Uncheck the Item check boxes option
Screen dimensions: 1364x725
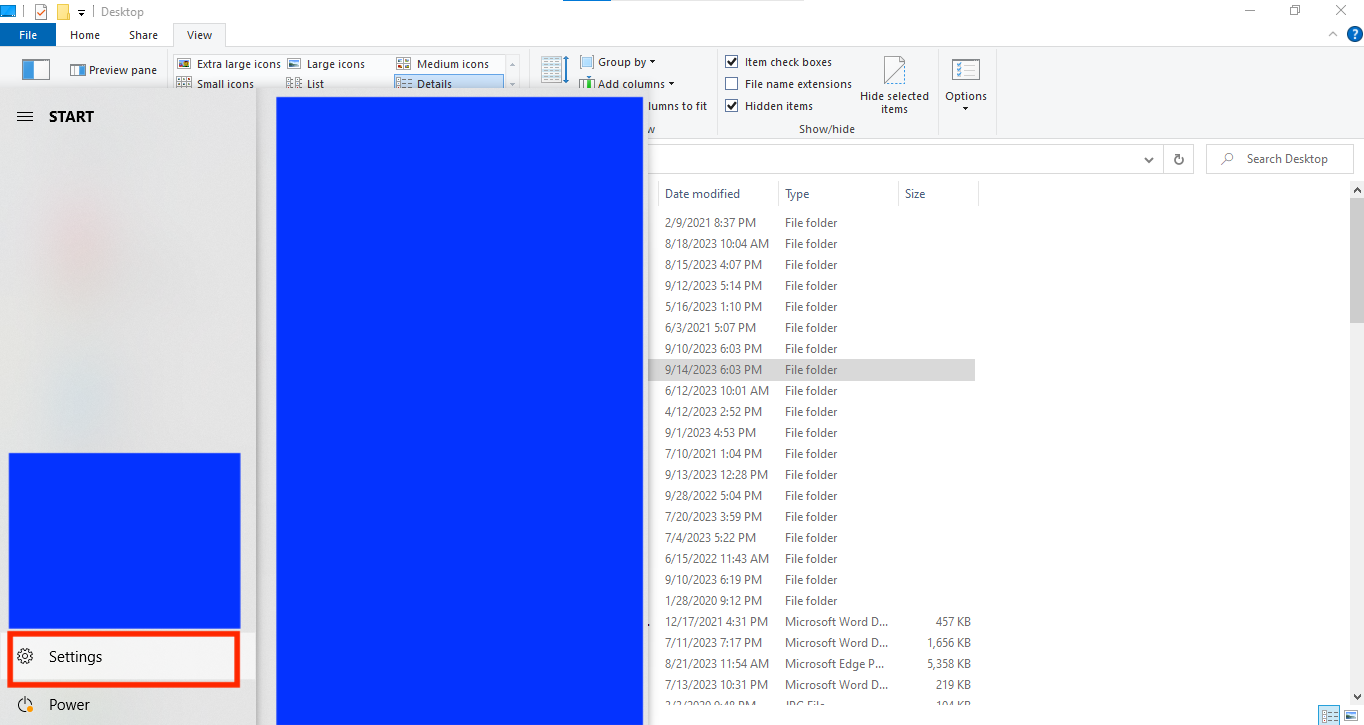(732, 61)
